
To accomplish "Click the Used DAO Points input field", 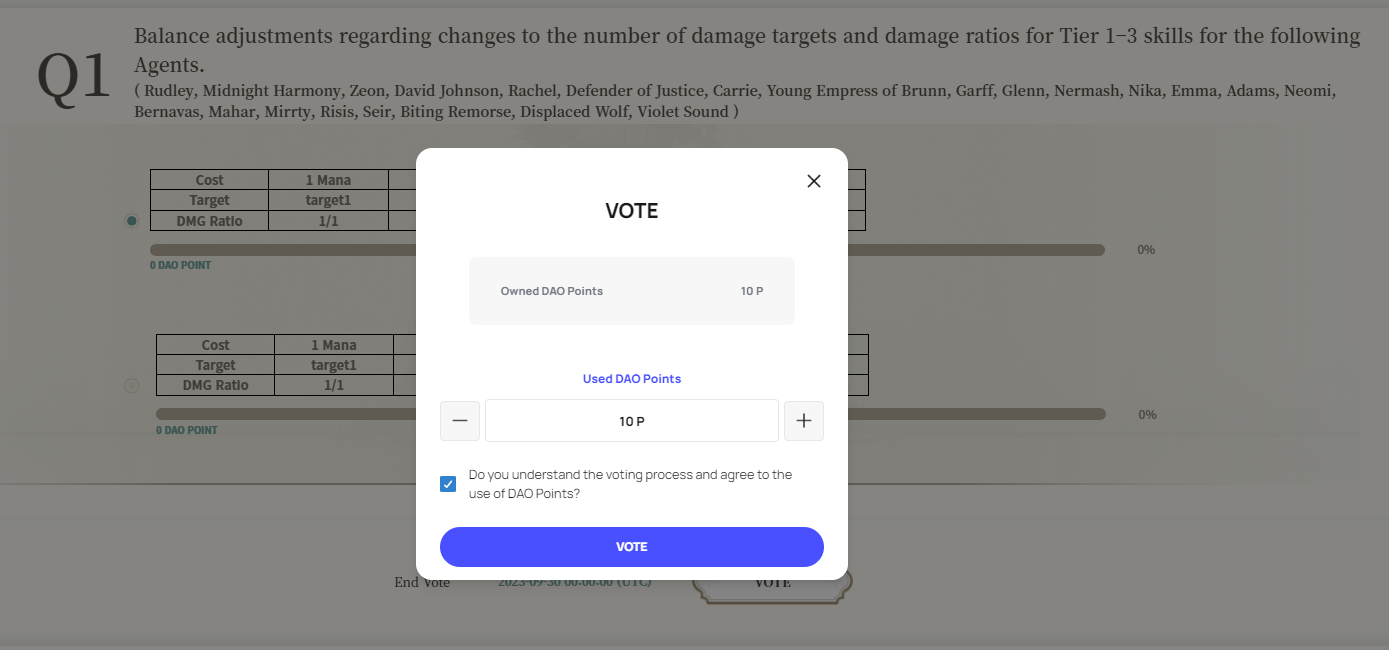I will pos(632,421).
